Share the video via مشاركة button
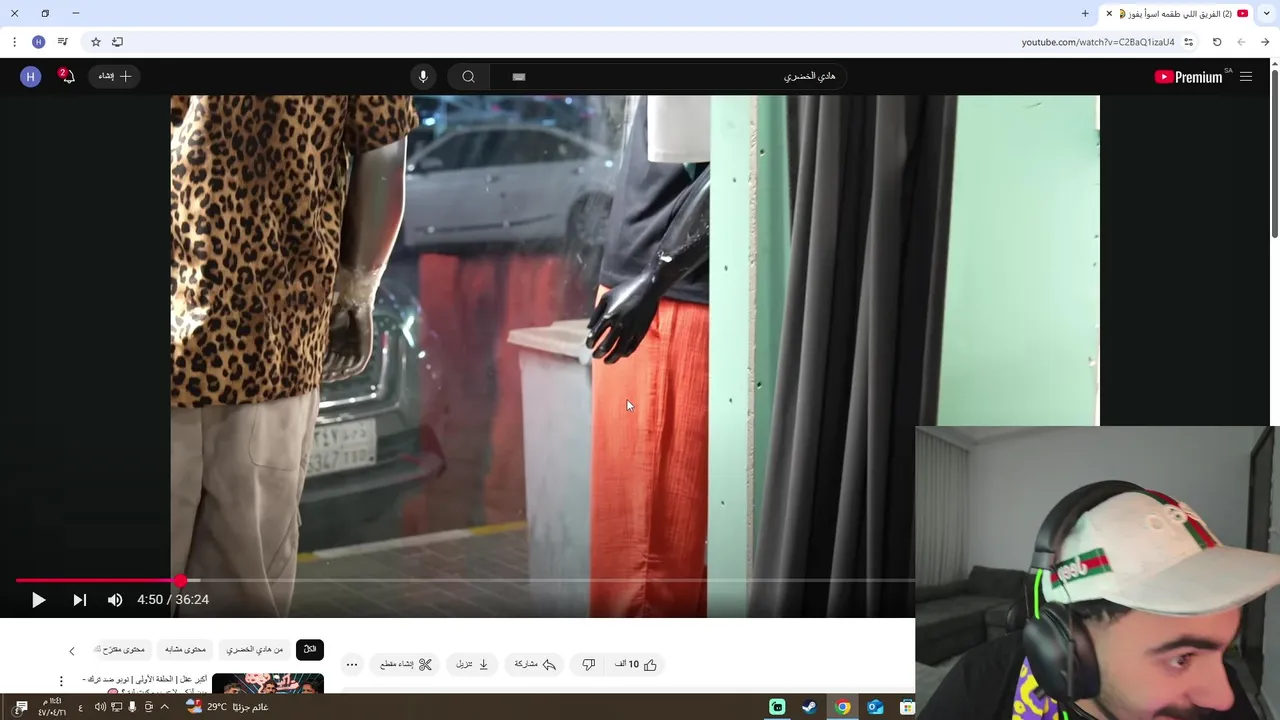The width and height of the screenshot is (1280, 720). pyautogui.click(x=535, y=664)
